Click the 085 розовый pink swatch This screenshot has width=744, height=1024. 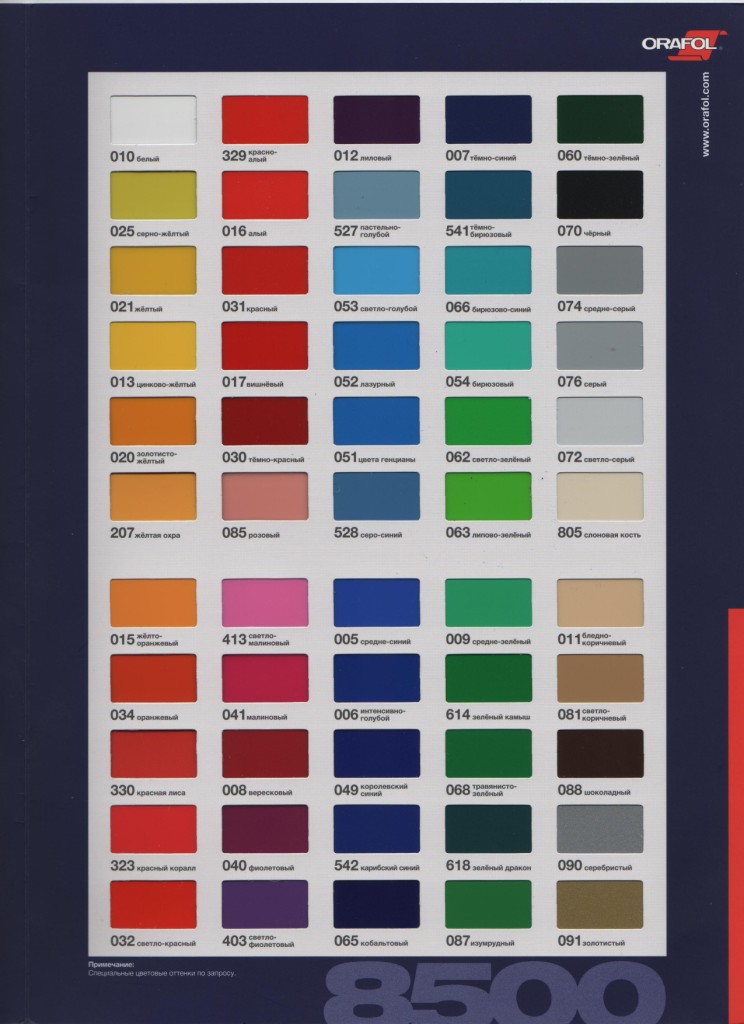click(264, 496)
